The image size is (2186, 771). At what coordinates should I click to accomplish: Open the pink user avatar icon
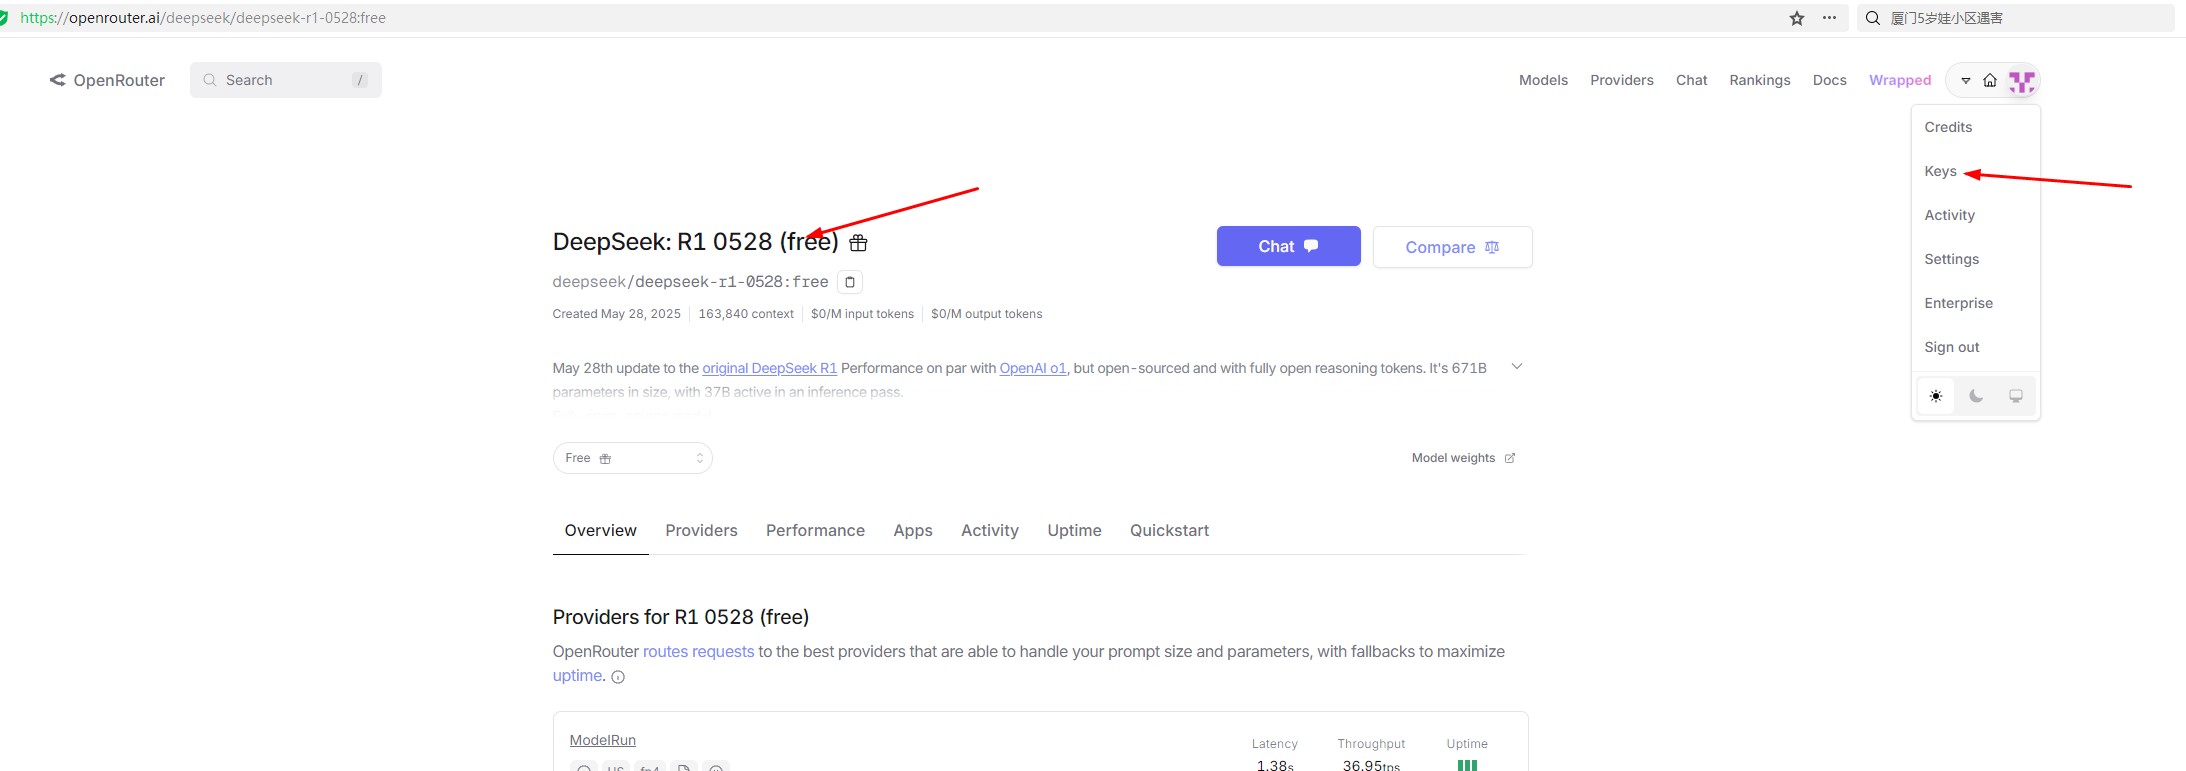point(2021,81)
